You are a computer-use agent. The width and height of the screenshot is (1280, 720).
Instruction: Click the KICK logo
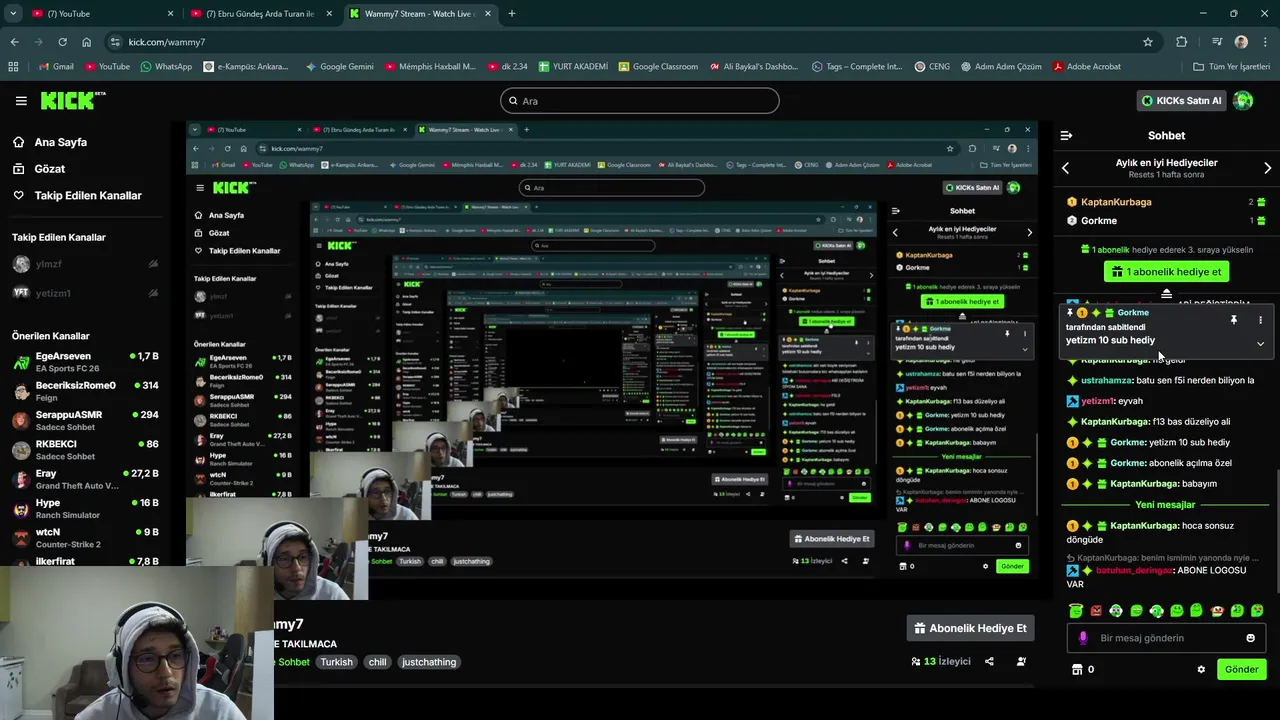[72, 100]
